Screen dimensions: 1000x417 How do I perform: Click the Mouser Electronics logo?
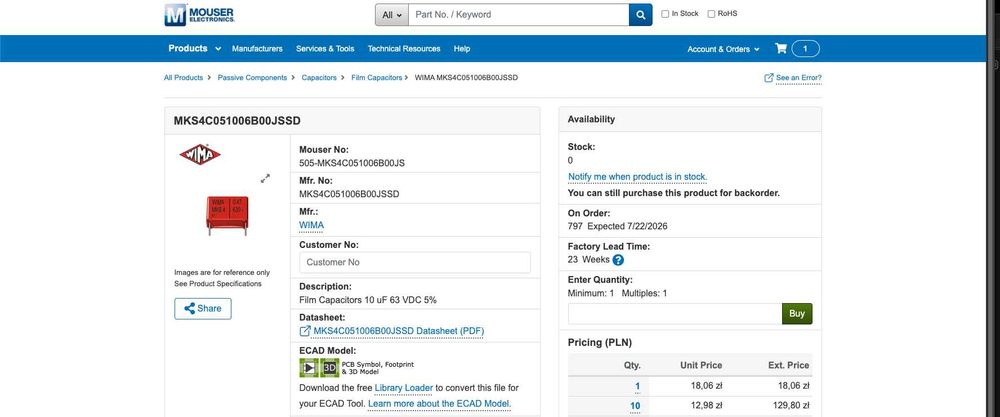pos(200,15)
